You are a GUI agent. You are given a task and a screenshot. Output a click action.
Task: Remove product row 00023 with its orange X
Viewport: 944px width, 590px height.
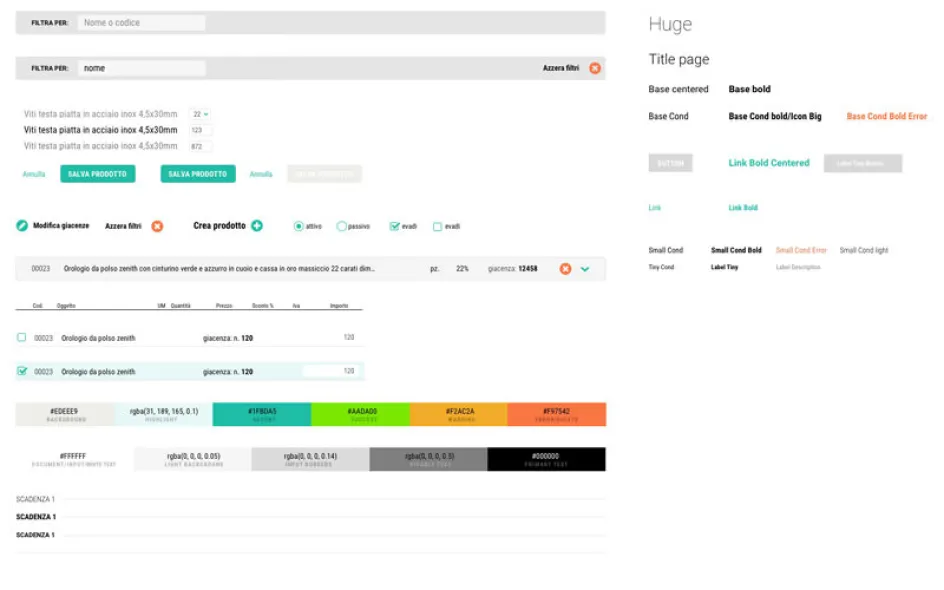tap(565, 269)
